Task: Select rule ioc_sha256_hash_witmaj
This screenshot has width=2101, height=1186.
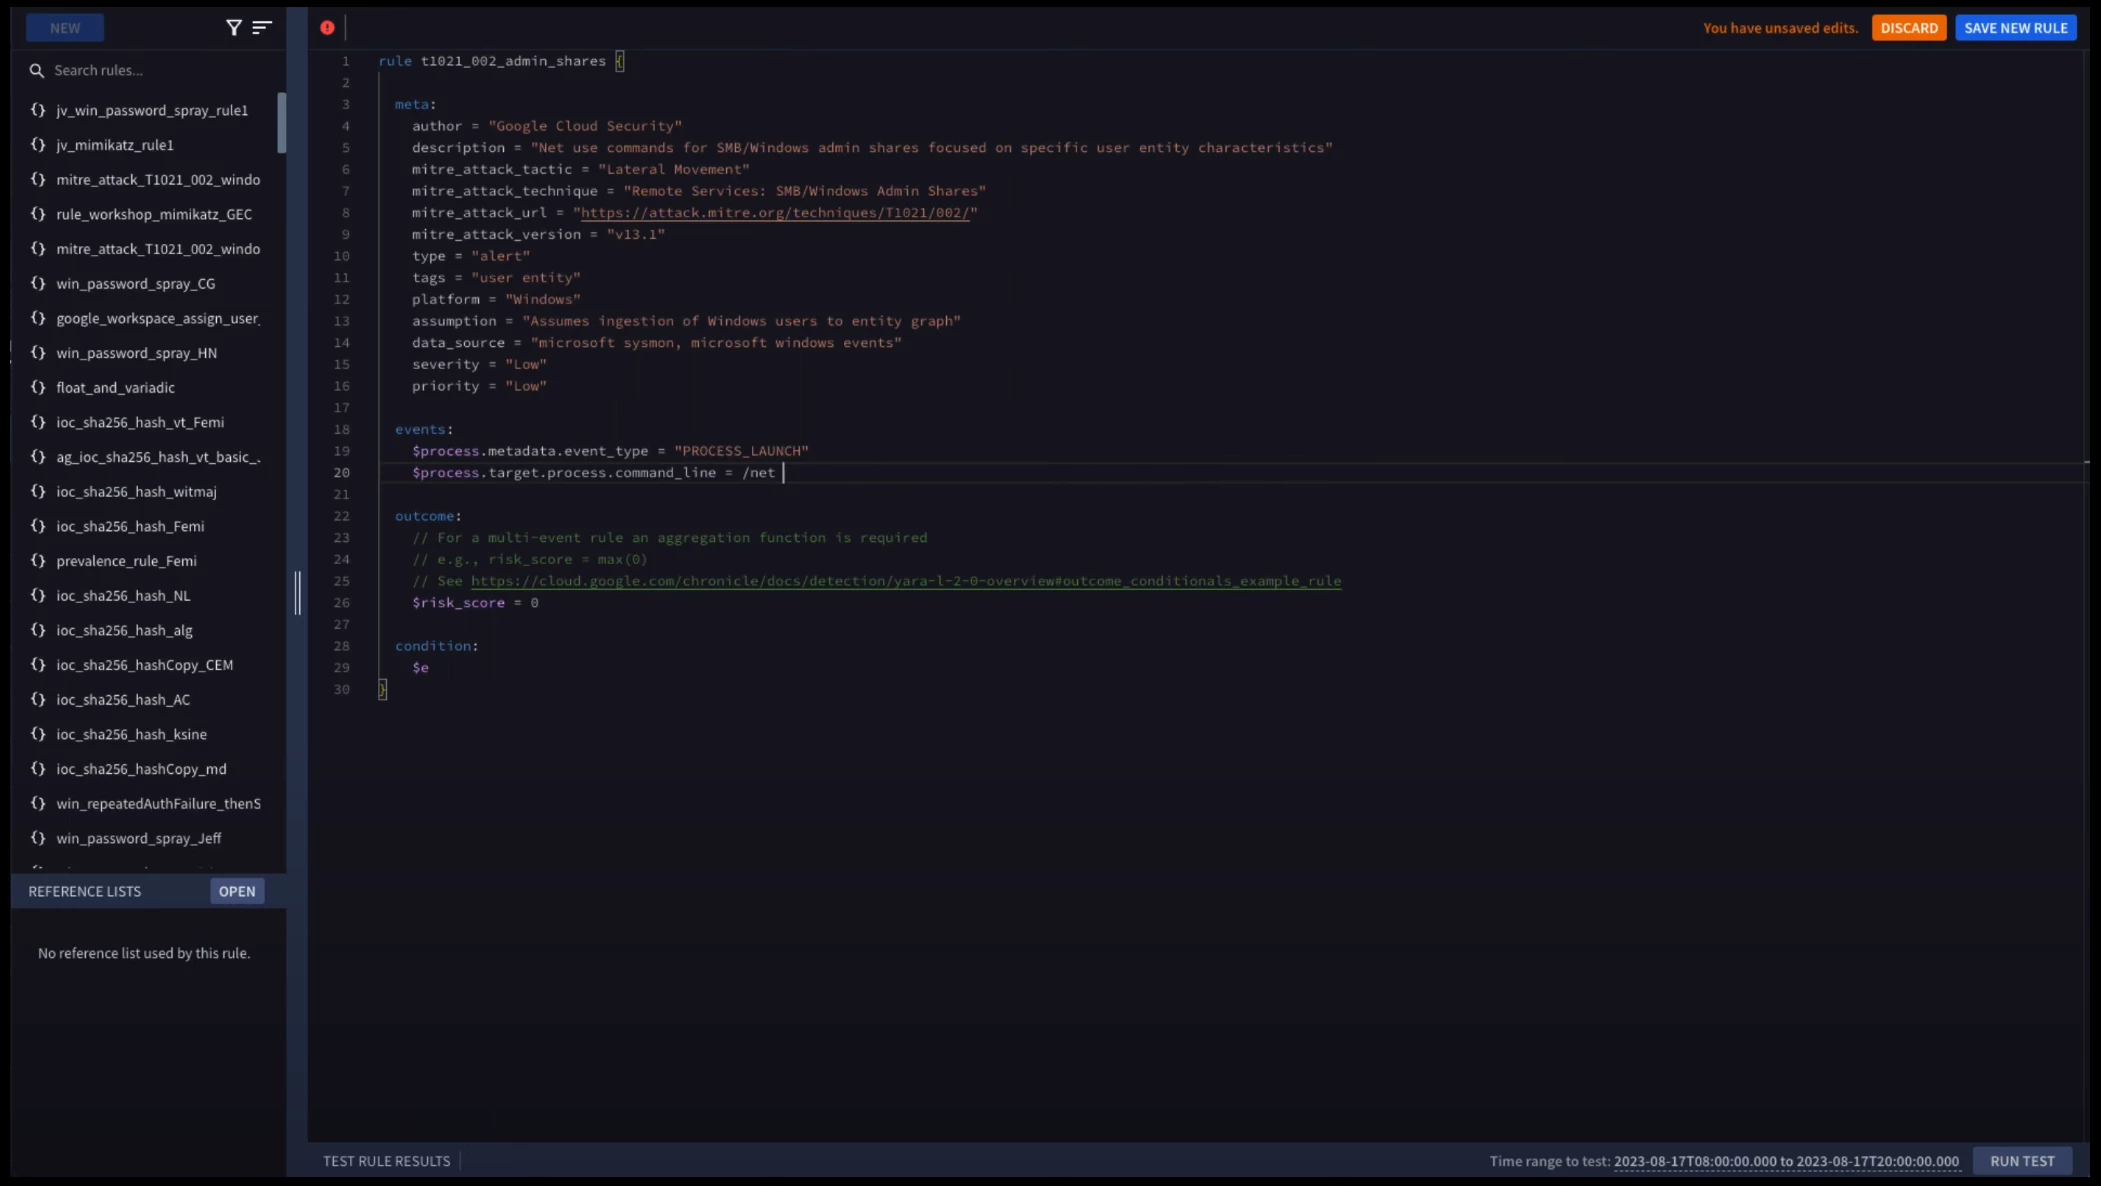Action: point(136,492)
